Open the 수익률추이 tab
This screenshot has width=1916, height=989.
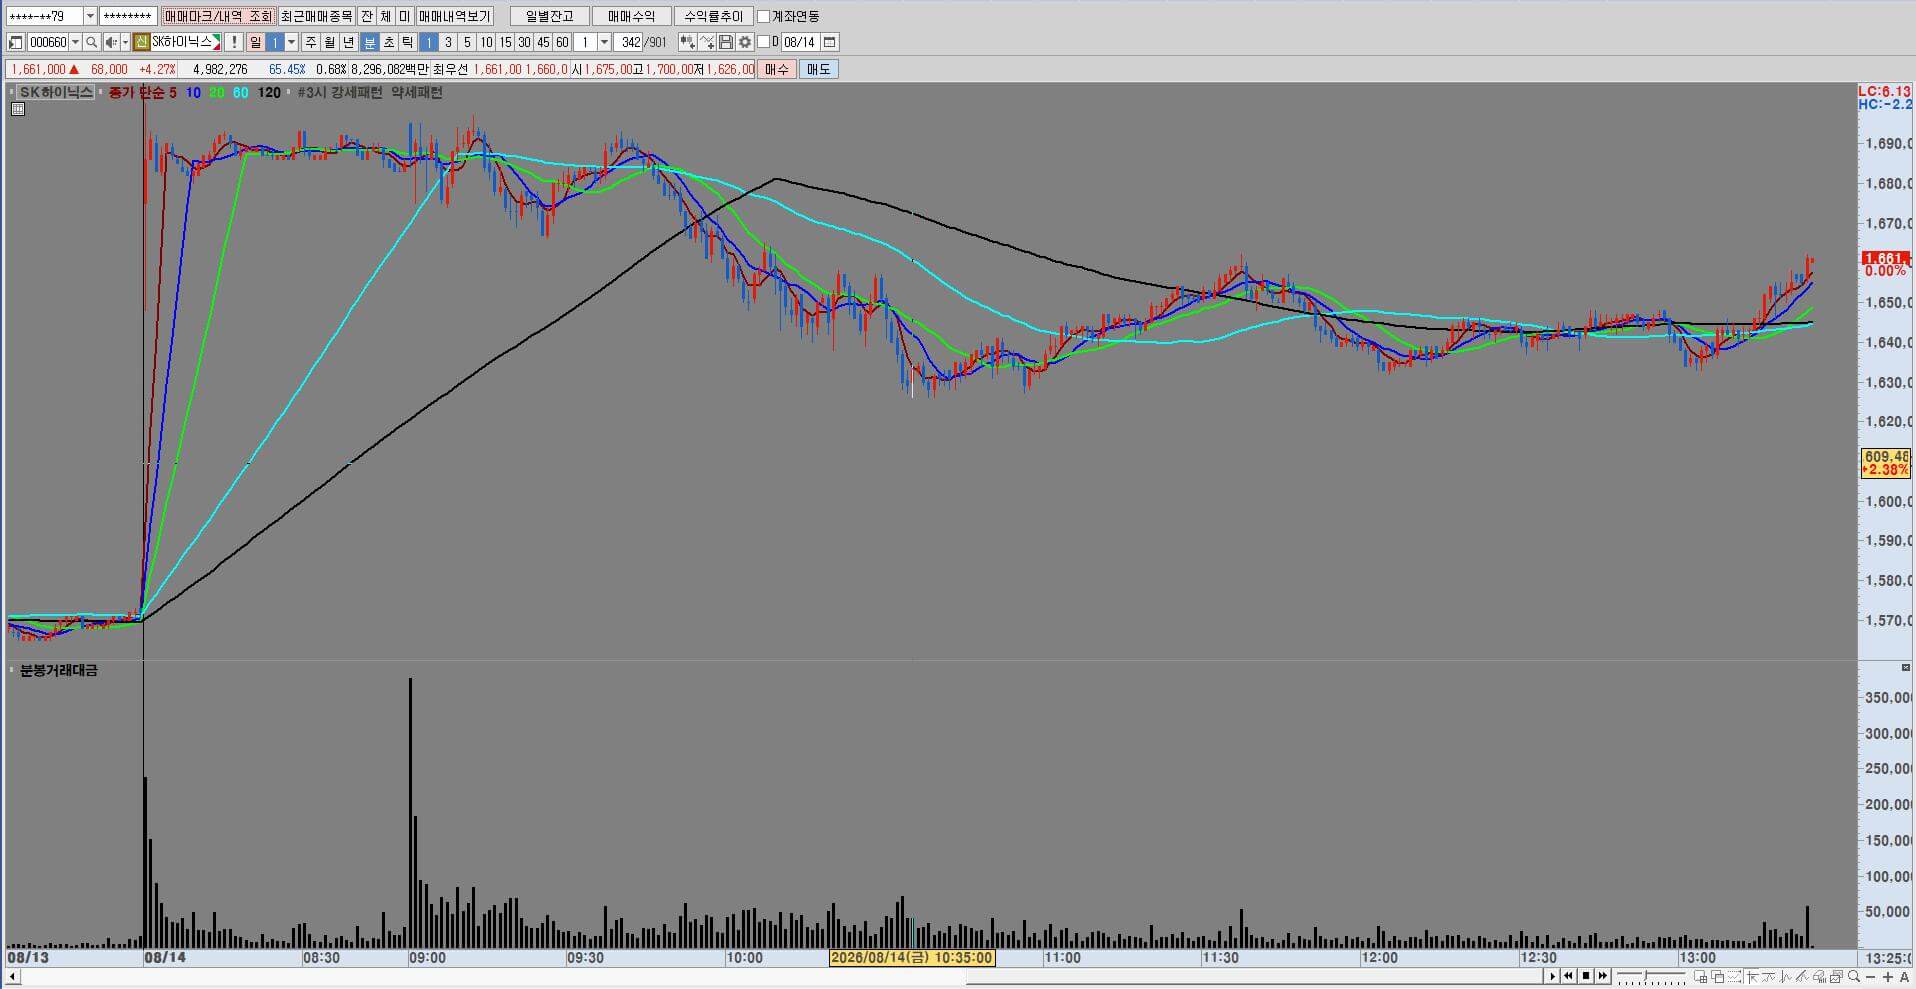[x=712, y=16]
